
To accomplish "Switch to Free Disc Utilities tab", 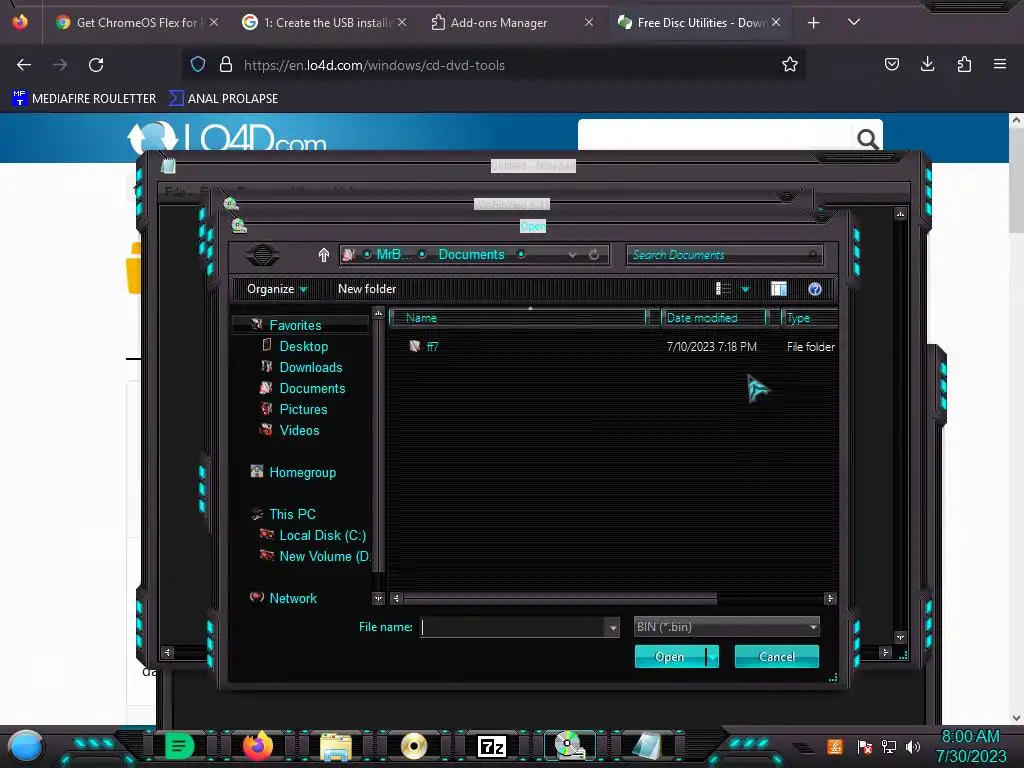I will click(699, 22).
